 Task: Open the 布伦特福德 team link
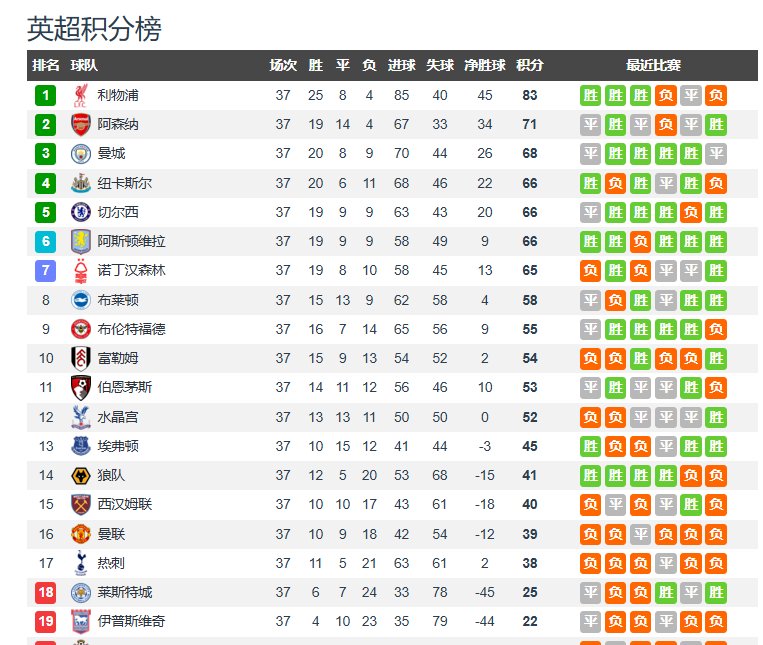[131, 329]
